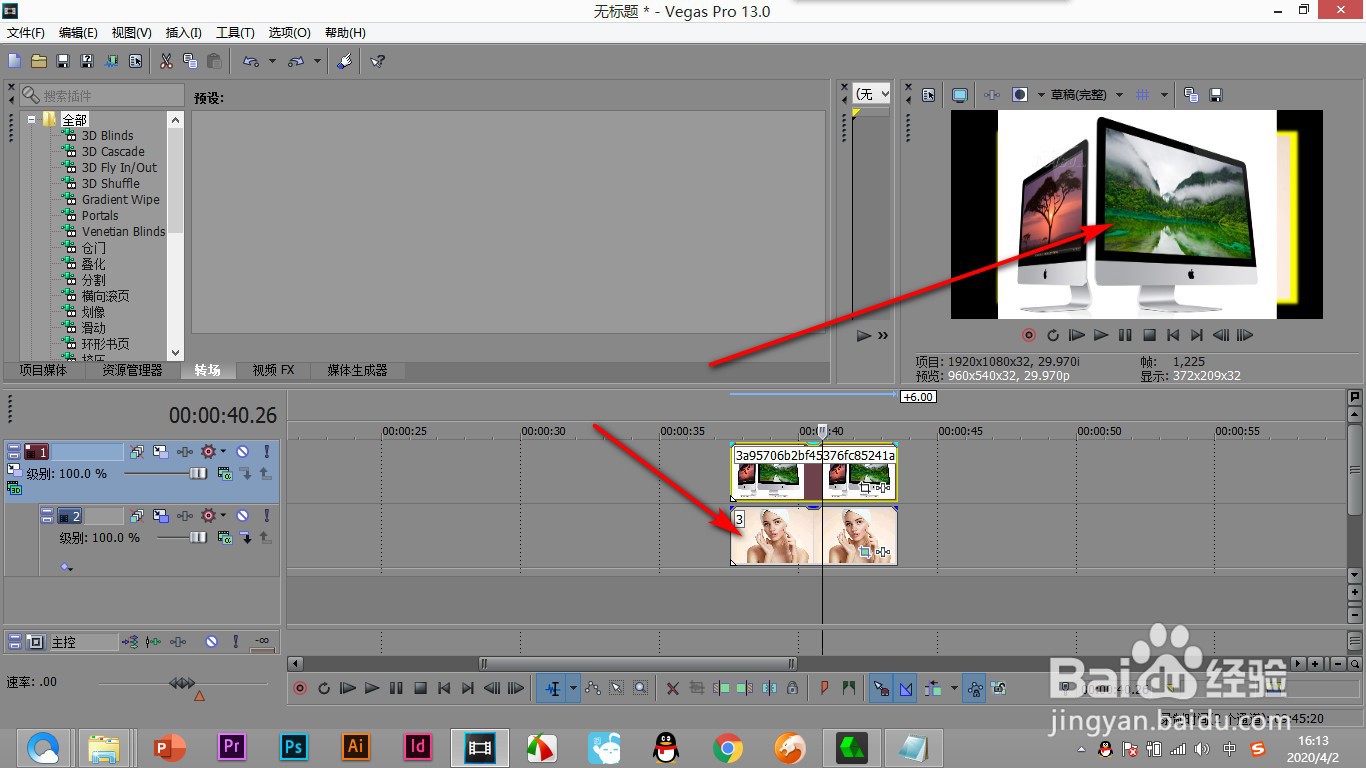Viewport: 1366px width, 768px height.
Task: Click the 搜索插件 search field
Action: [x=100, y=95]
